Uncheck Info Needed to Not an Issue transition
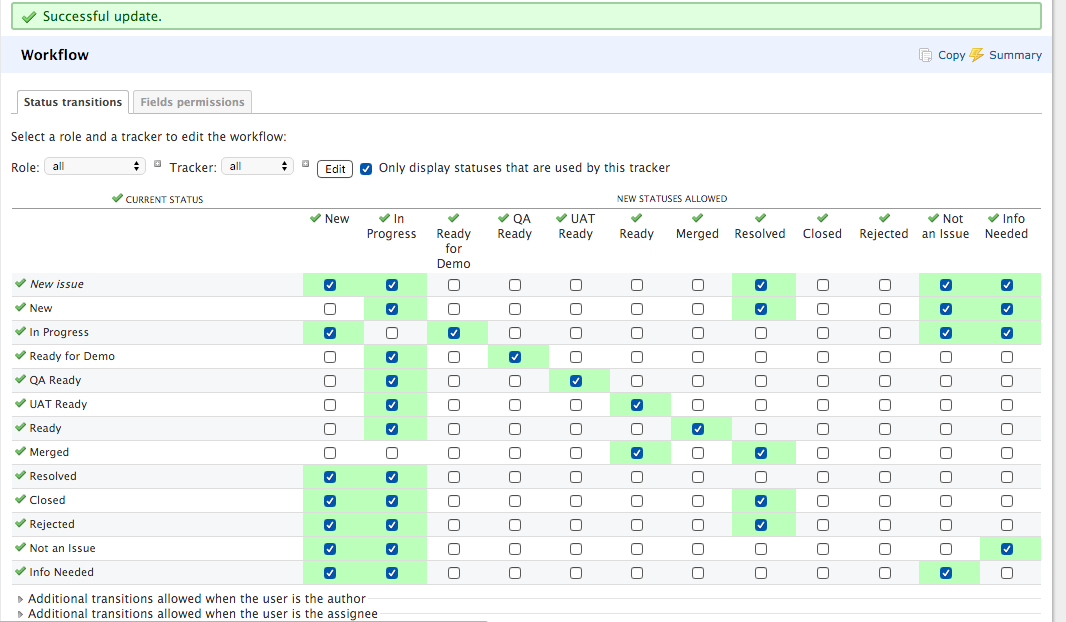Viewport: 1066px width, 622px height. click(x=946, y=573)
